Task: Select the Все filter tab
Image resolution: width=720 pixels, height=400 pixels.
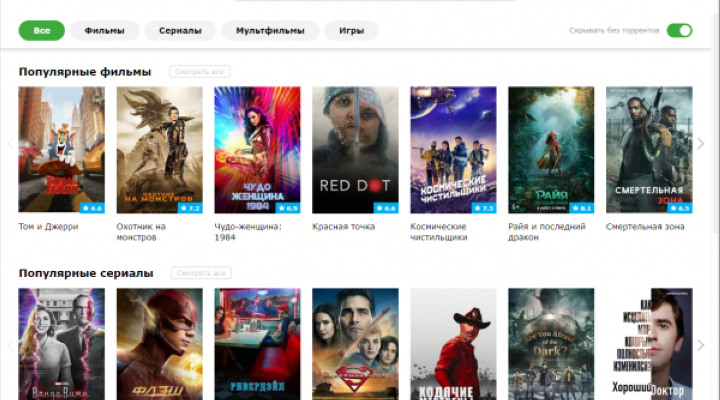Action: pos(41,31)
